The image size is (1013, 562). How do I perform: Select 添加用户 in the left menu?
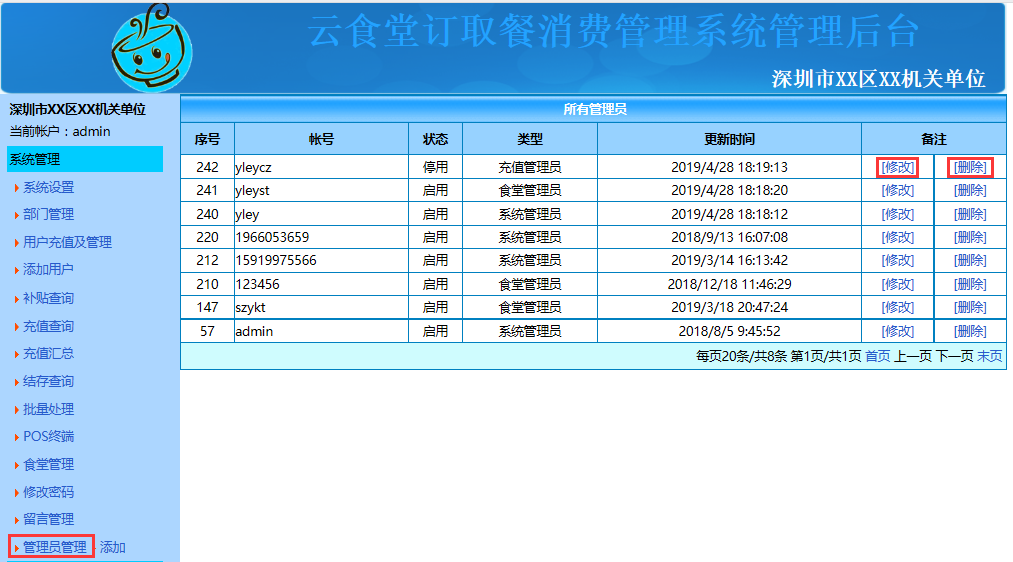click(48, 269)
